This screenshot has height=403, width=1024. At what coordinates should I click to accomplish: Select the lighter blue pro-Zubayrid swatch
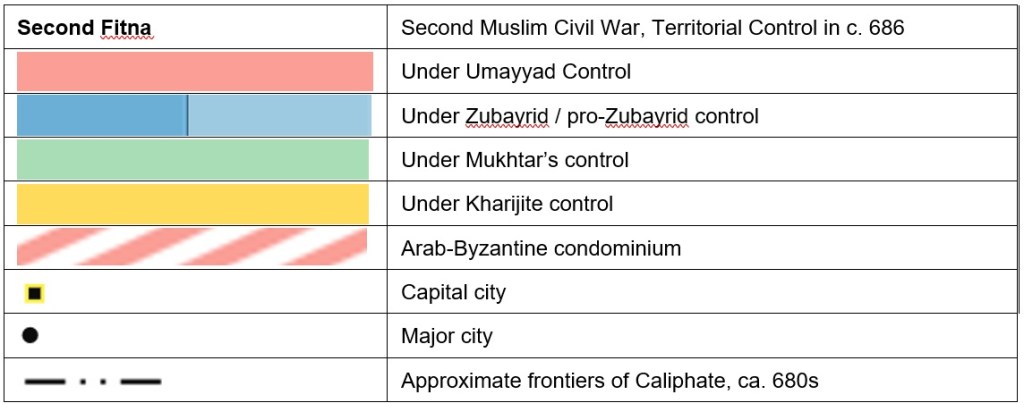coord(280,116)
